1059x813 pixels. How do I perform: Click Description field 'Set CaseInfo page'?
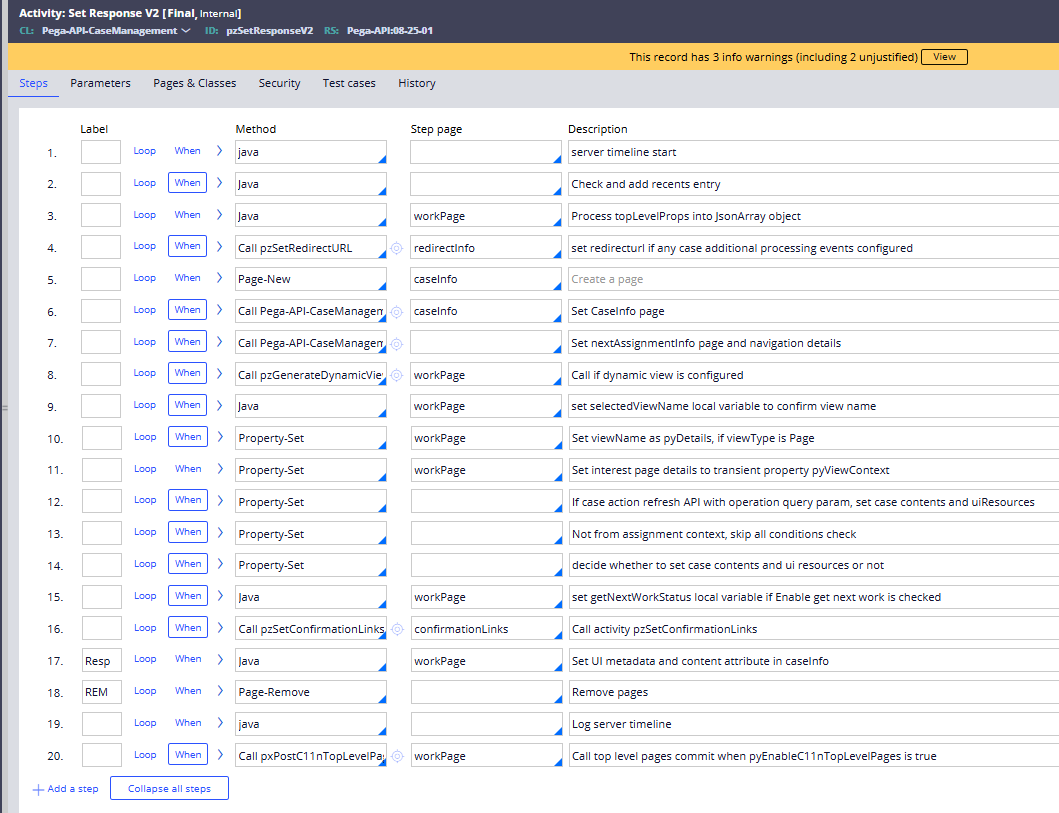pyautogui.click(x=813, y=311)
